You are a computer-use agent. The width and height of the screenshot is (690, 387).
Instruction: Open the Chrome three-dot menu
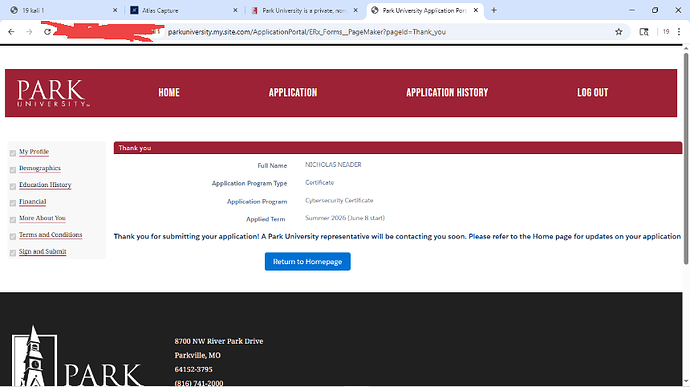tap(679, 32)
